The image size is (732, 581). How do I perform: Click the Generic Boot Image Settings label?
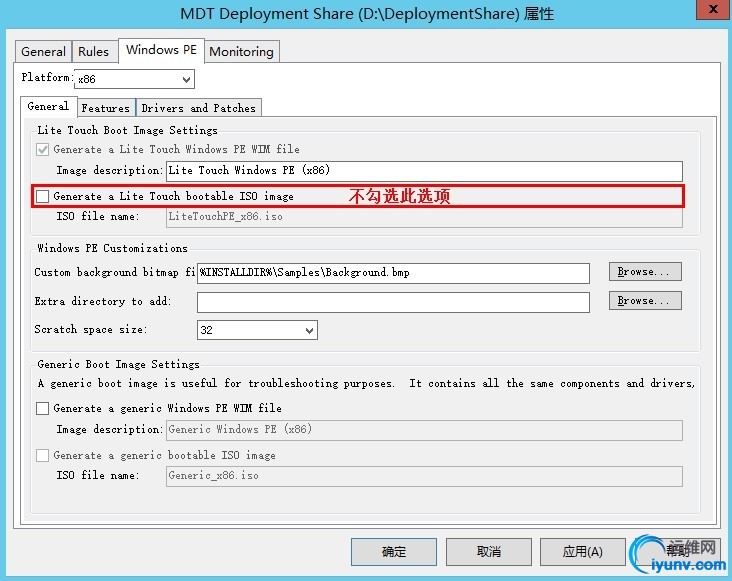coord(119,364)
